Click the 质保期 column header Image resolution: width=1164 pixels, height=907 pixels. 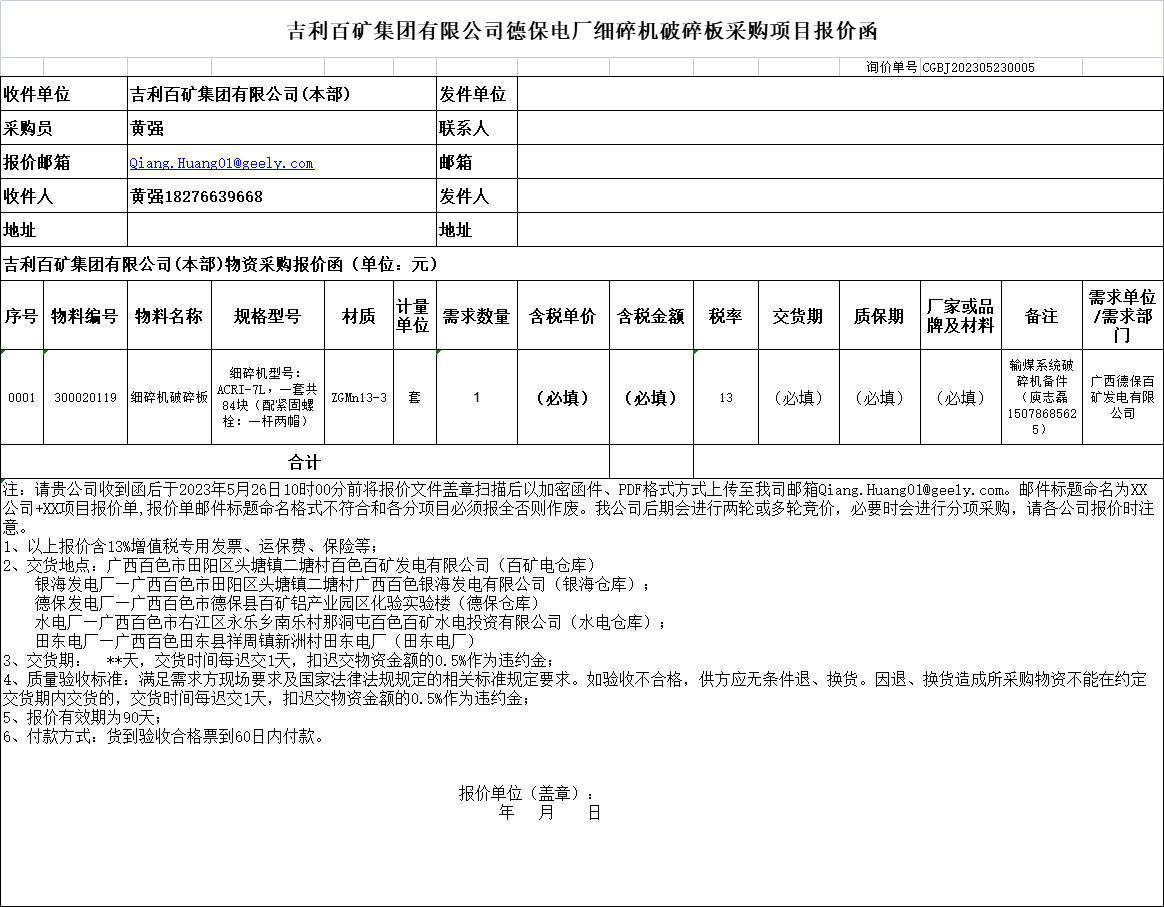coord(880,315)
